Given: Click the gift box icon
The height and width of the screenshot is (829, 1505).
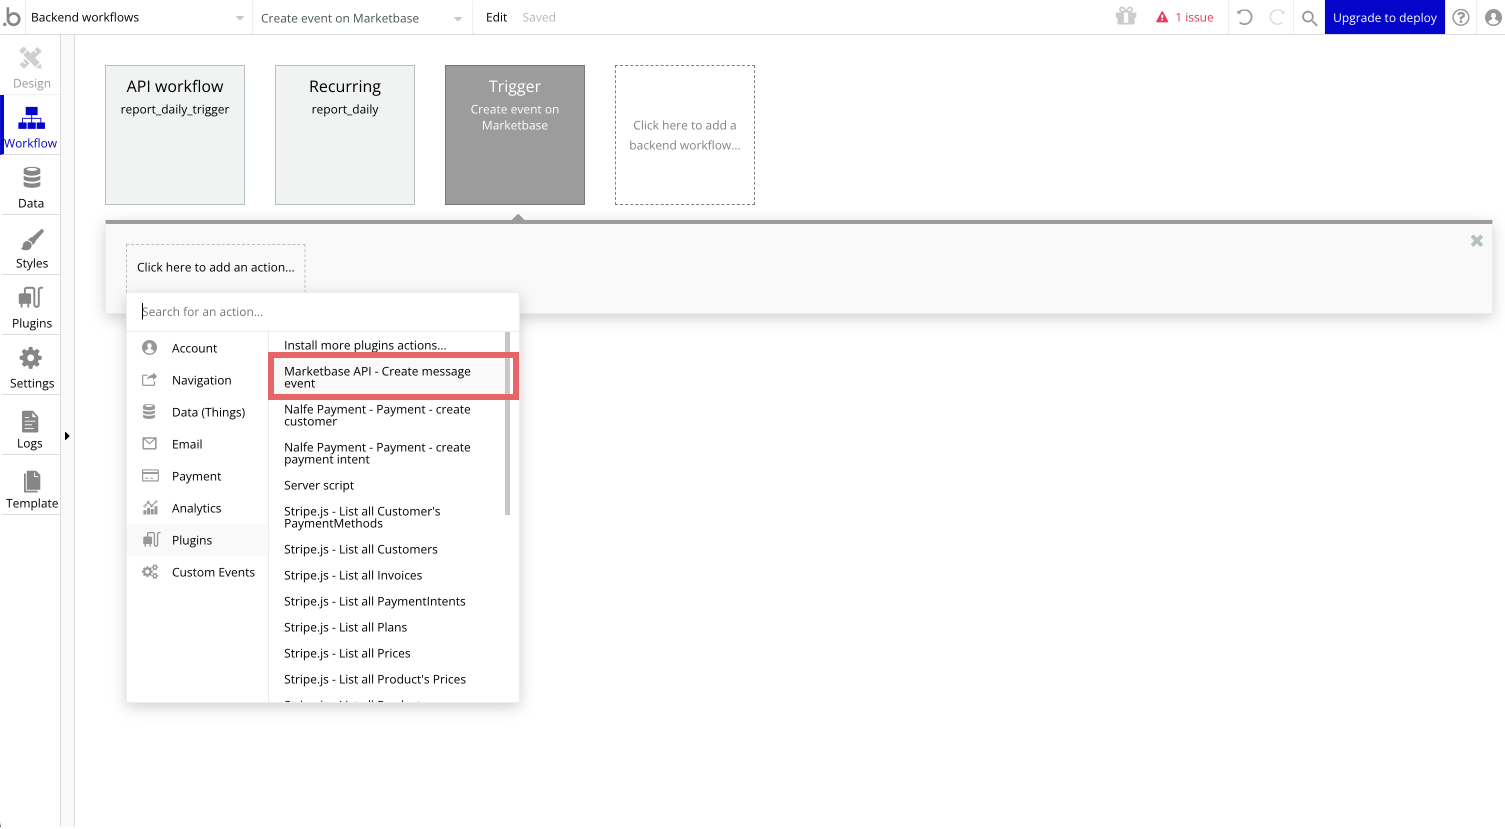Looking at the screenshot, I should (1126, 17).
